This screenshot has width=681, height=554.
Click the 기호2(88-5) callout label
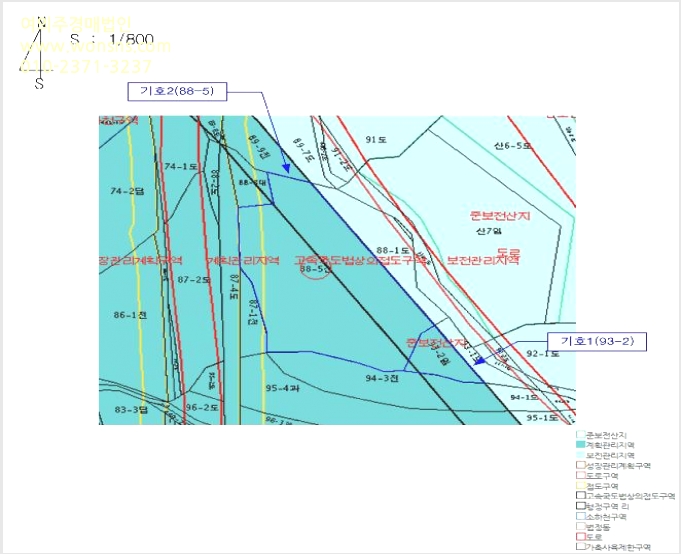point(177,91)
